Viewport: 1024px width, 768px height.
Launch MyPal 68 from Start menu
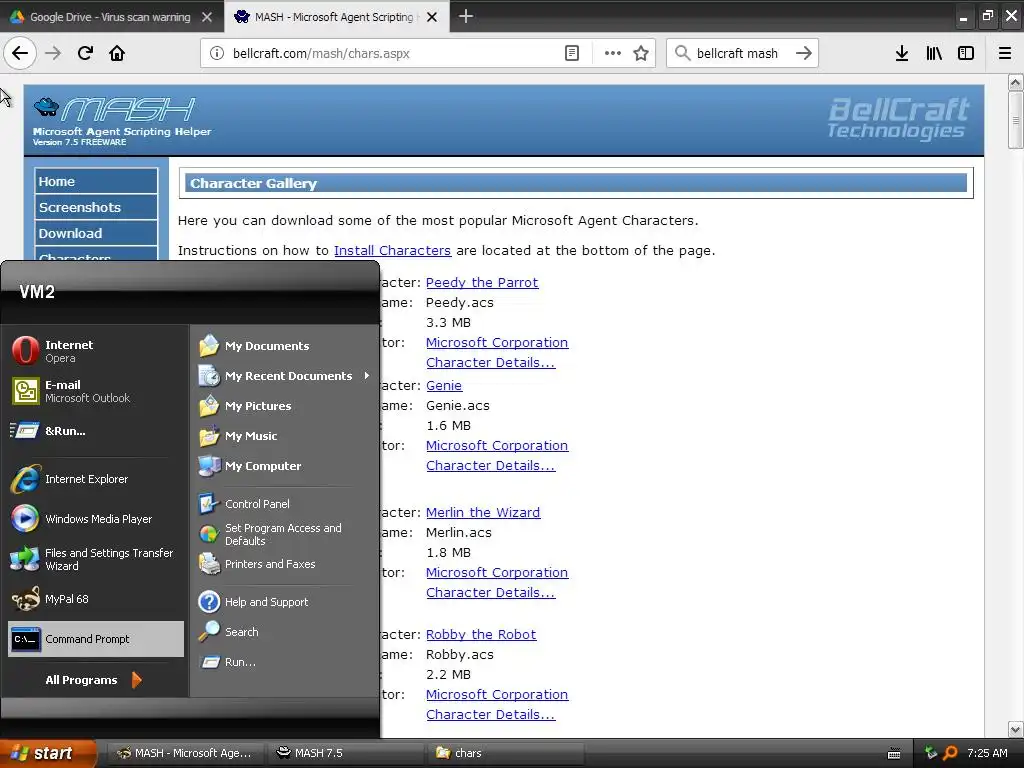click(x=96, y=600)
